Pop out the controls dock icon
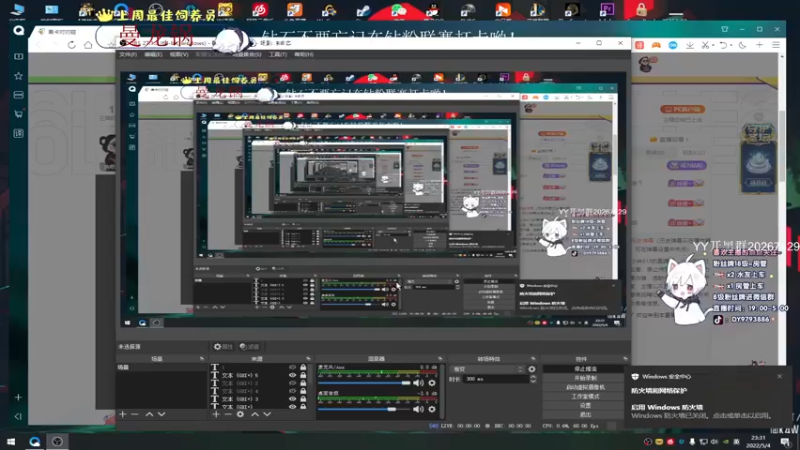 pyautogui.click(x=625, y=359)
